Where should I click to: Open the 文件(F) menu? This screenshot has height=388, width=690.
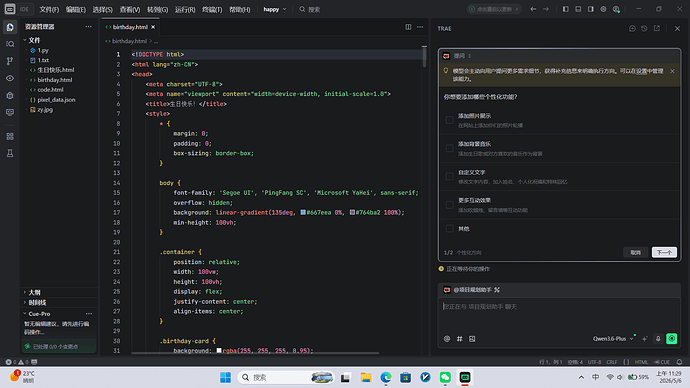click(x=49, y=9)
